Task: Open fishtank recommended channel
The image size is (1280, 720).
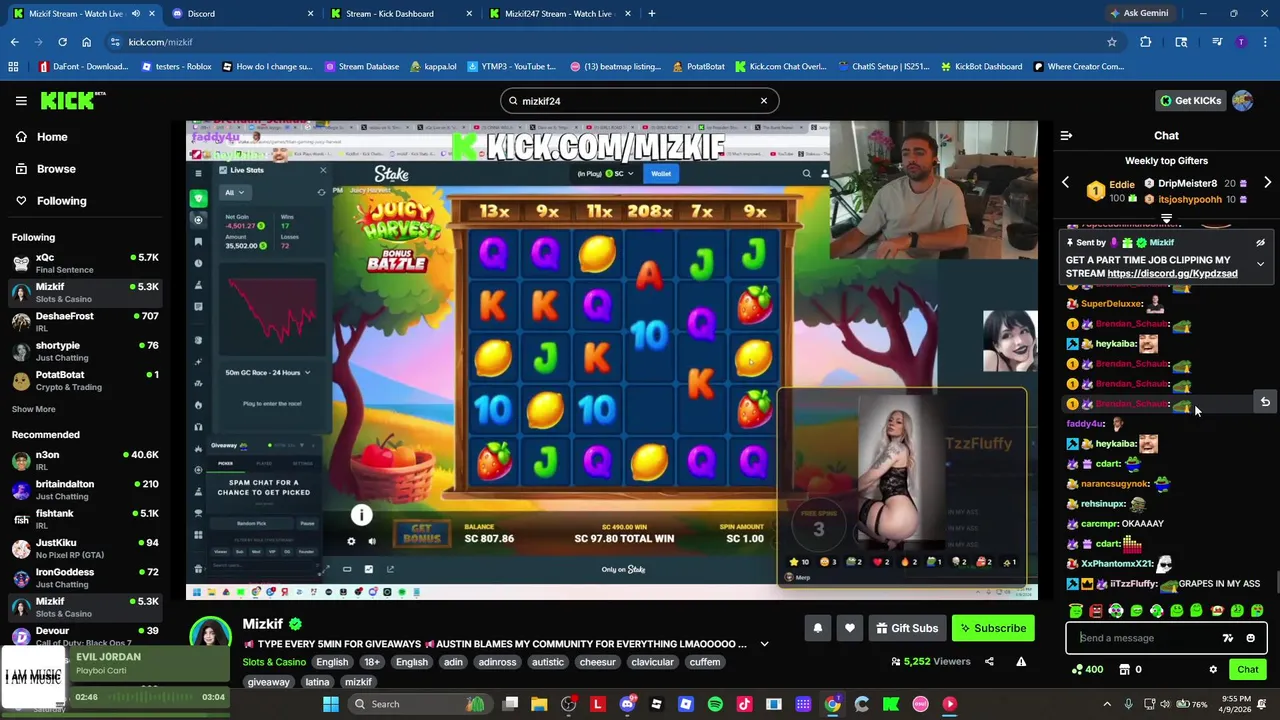Action: coord(85,519)
